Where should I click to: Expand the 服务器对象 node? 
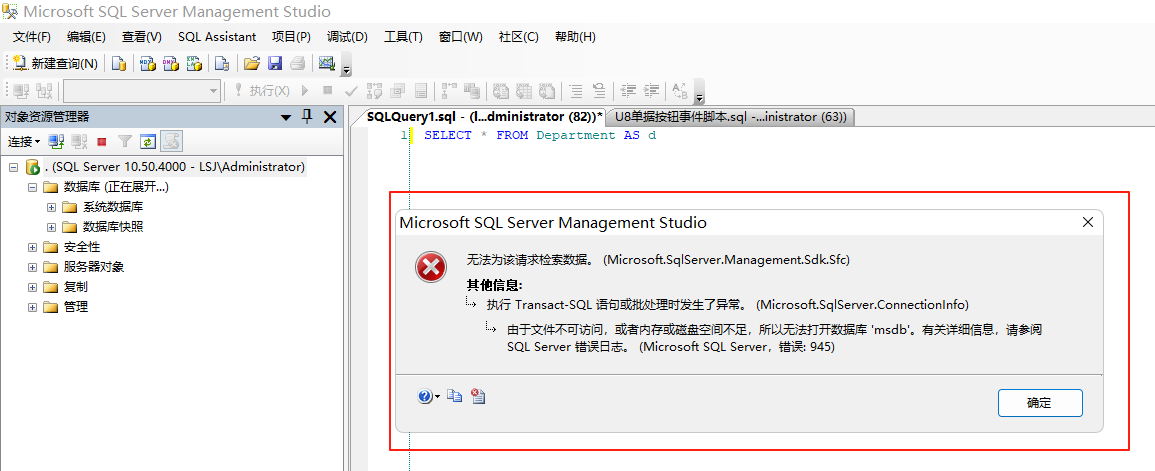[x=32, y=267]
